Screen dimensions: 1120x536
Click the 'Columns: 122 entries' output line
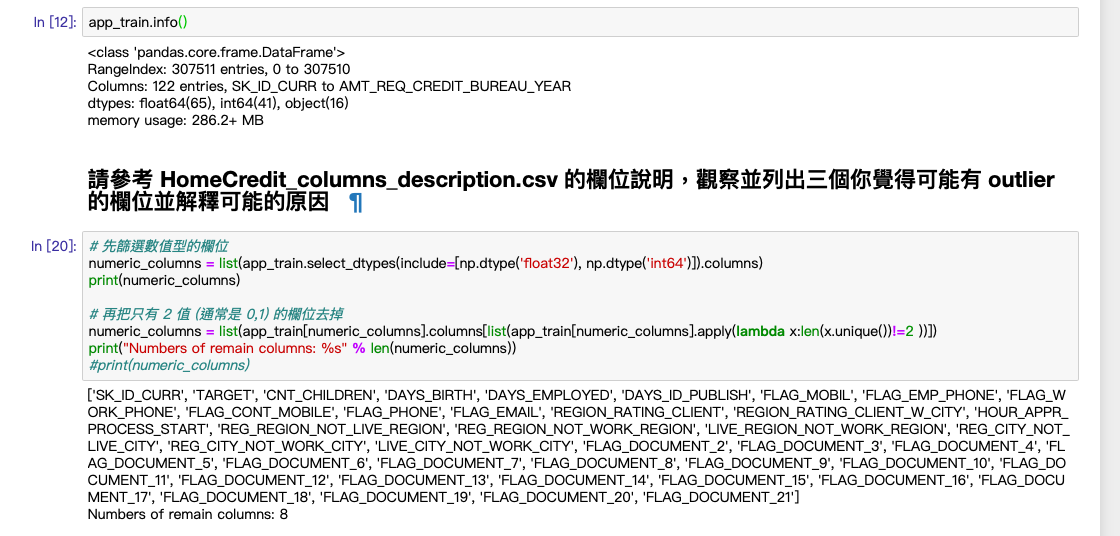[329, 86]
